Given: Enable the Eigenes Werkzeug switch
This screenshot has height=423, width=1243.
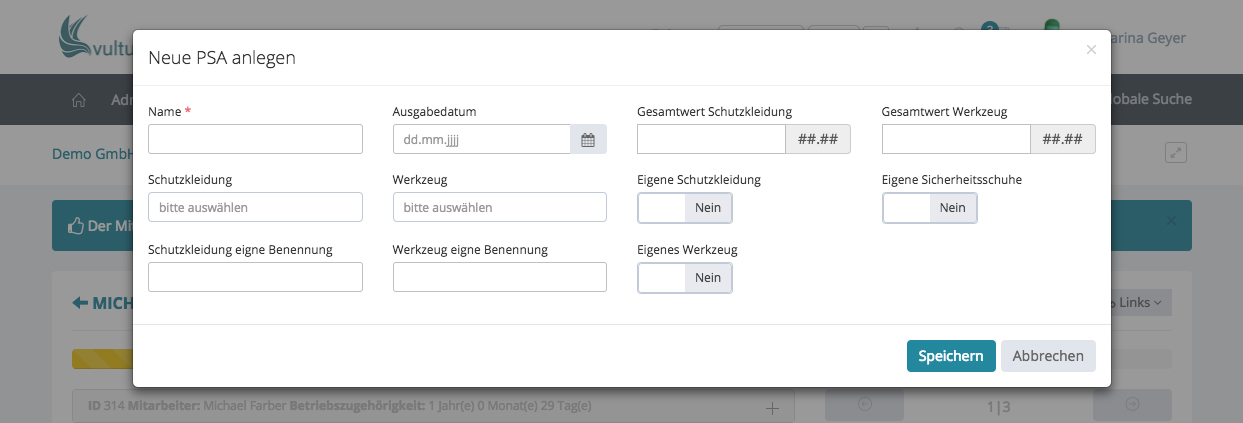Looking at the screenshot, I should tap(685, 278).
